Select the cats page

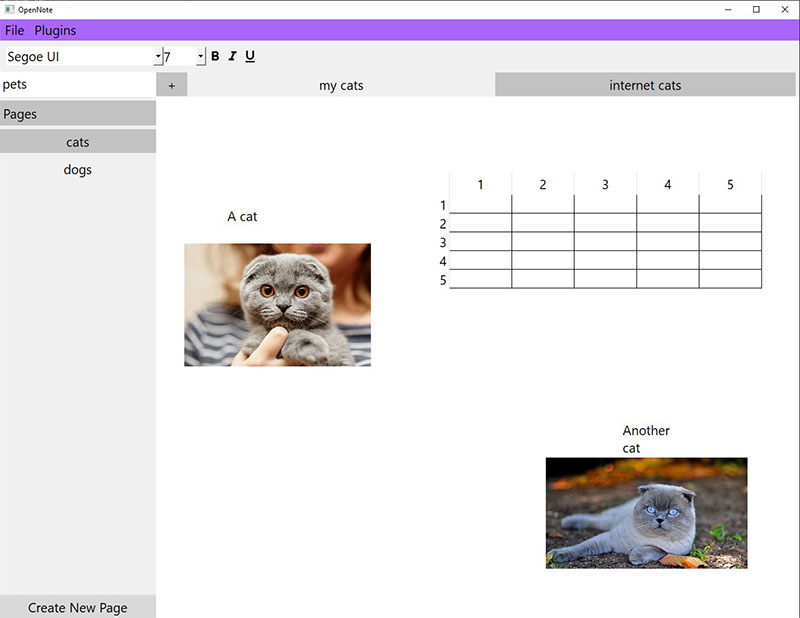[x=78, y=141]
